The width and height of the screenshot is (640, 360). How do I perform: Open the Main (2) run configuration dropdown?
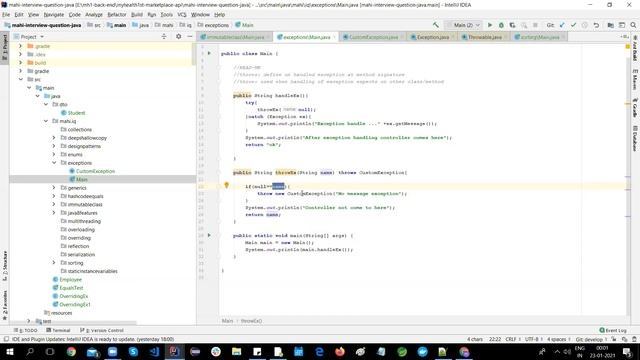(x=463, y=25)
